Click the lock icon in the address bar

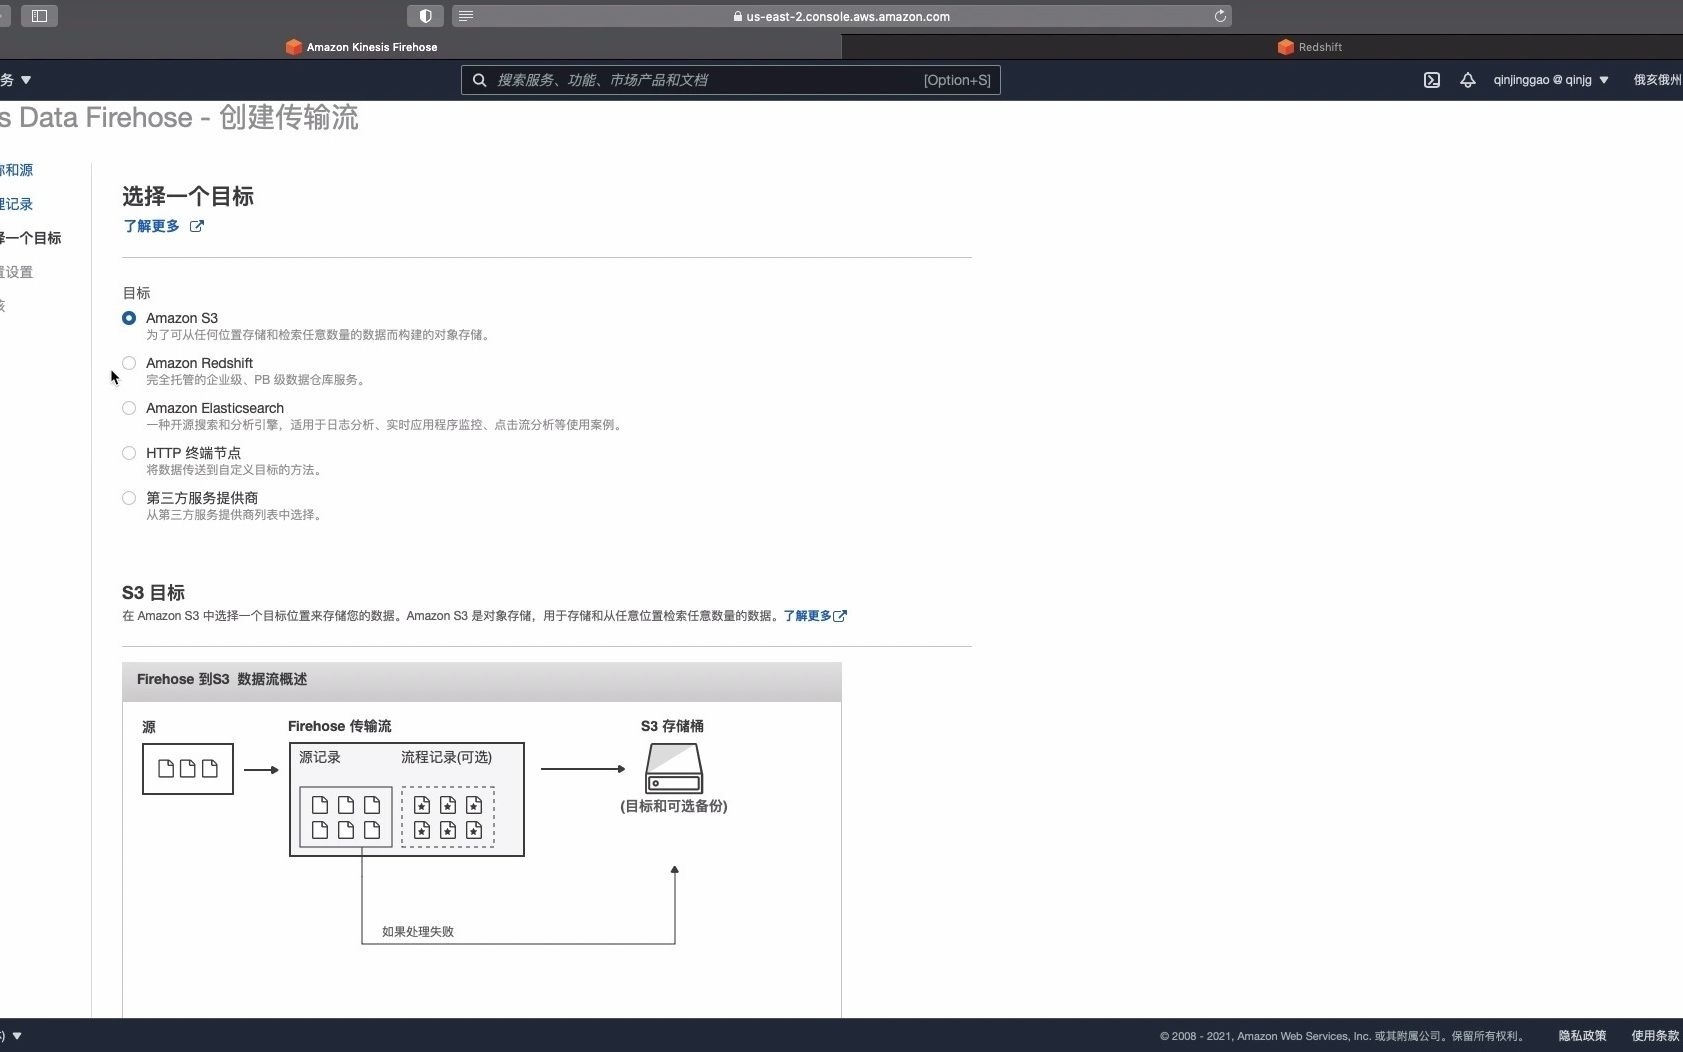click(738, 16)
